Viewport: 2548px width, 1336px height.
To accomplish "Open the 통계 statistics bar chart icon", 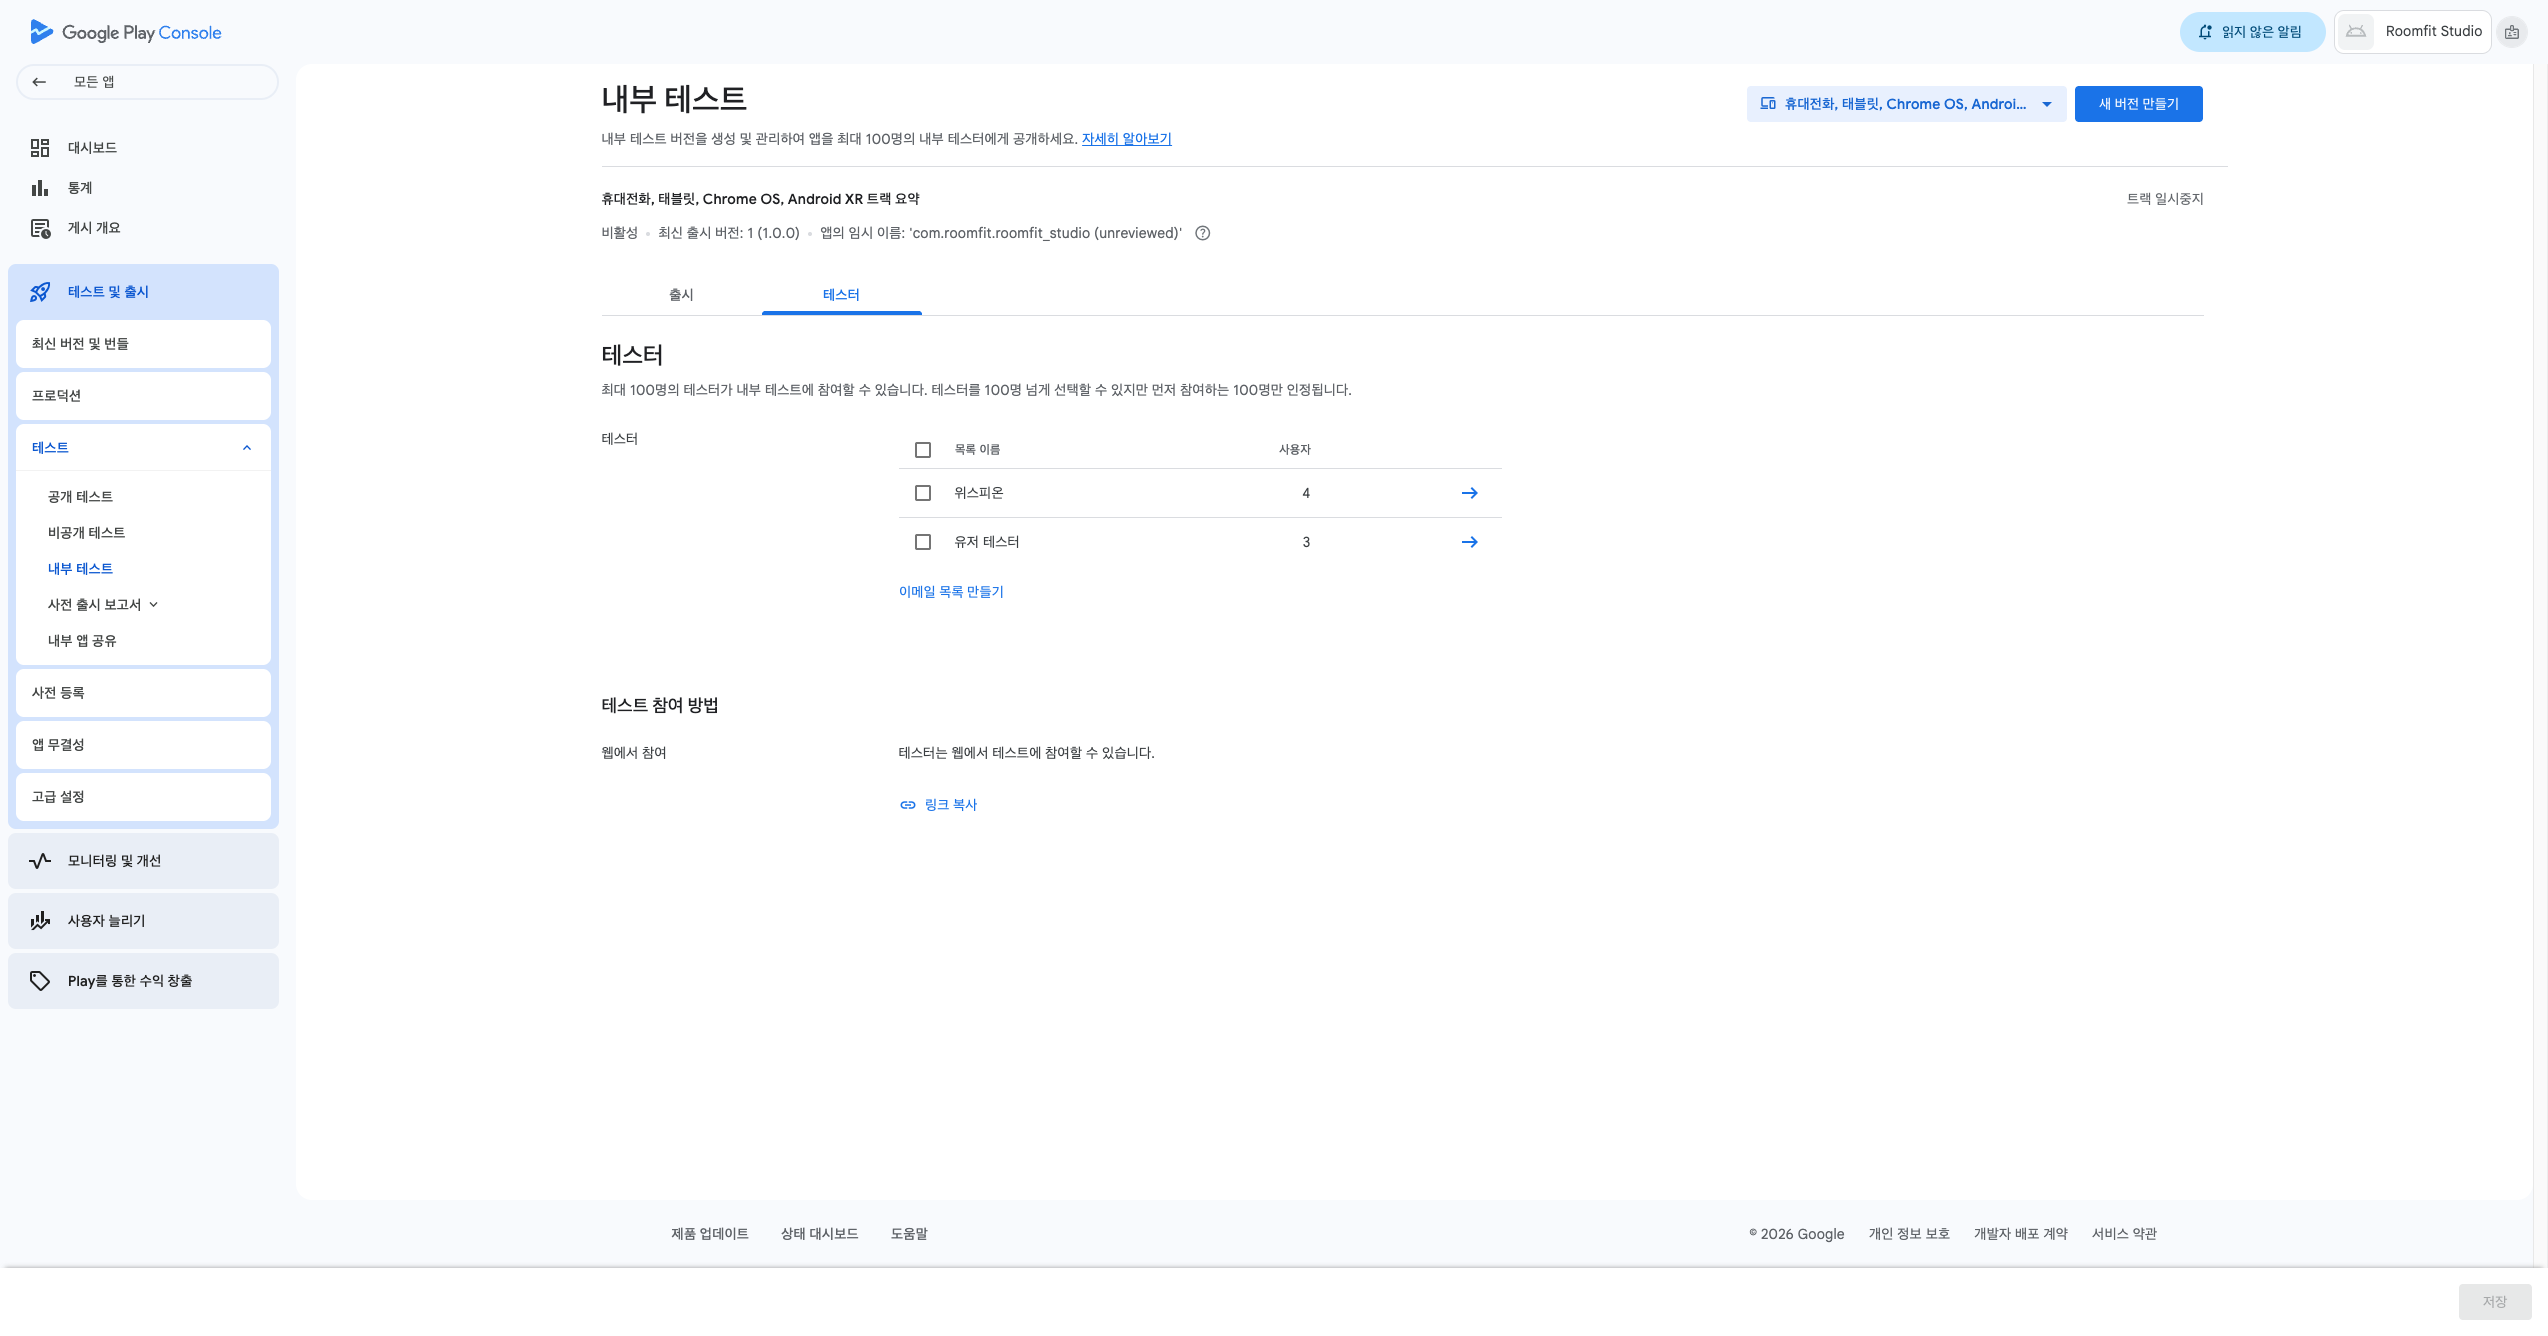I will tap(40, 188).
